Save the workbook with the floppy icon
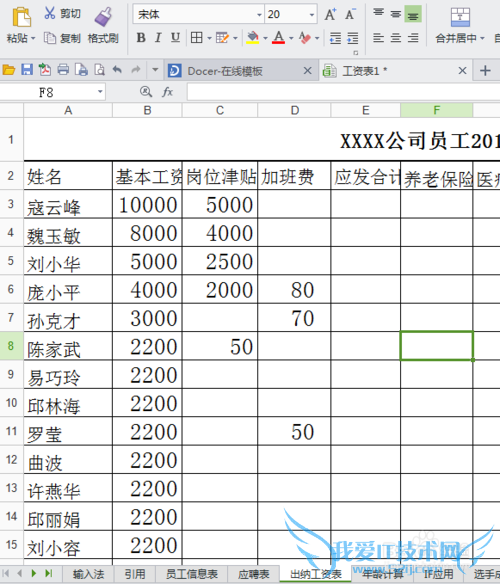This screenshot has width=500, height=584. pyautogui.click(x=27, y=70)
